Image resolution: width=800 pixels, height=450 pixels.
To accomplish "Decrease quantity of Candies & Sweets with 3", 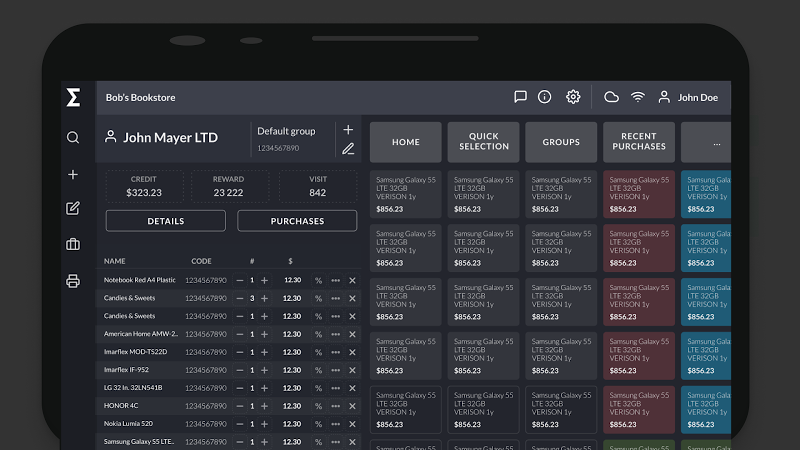I will tap(239, 298).
